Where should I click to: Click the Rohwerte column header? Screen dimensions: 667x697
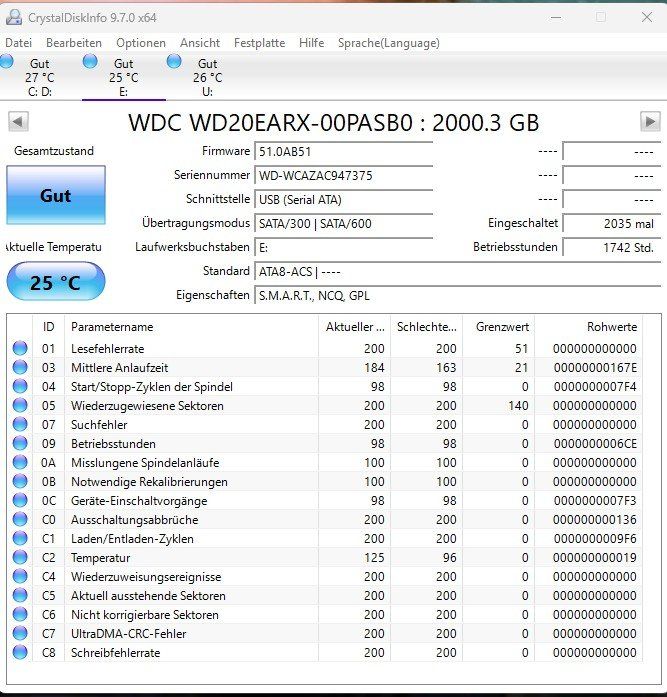(588, 327)
